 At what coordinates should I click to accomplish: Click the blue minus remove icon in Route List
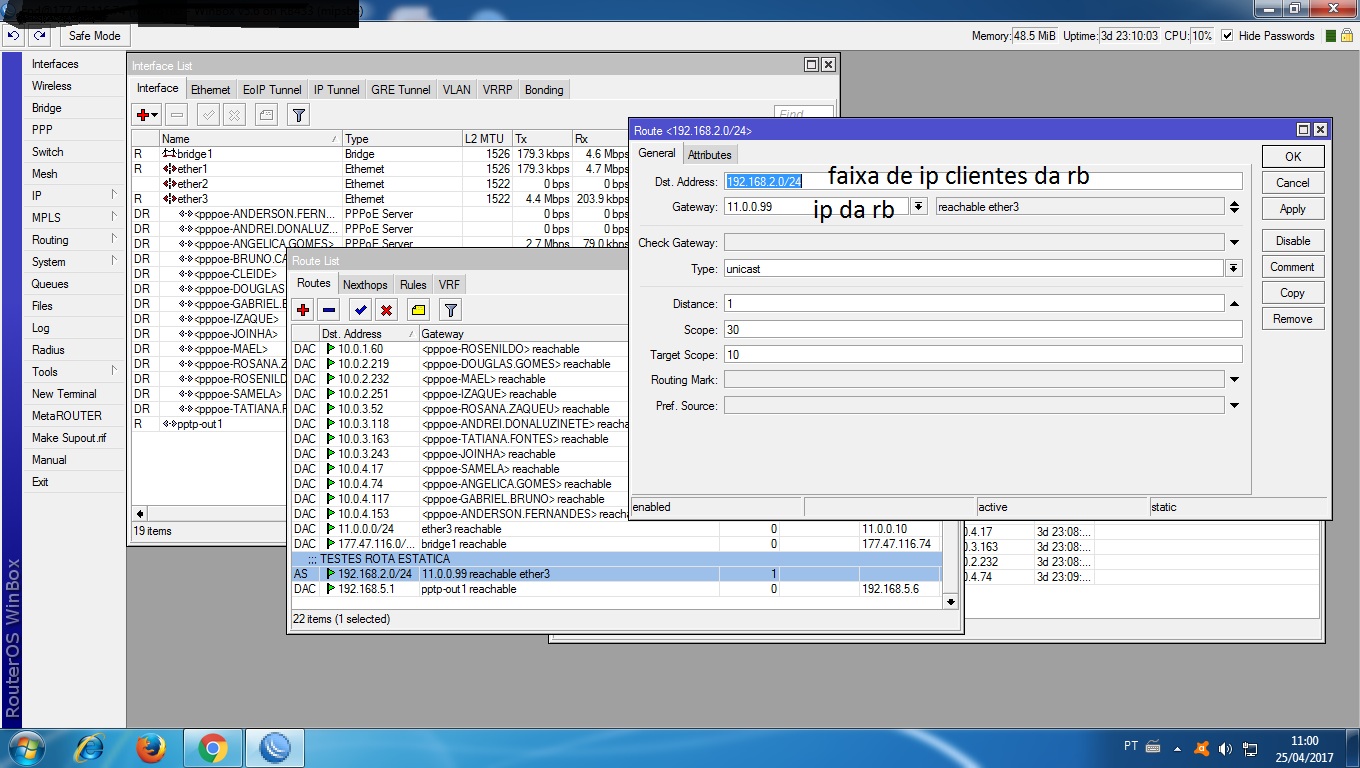(329, 310)
